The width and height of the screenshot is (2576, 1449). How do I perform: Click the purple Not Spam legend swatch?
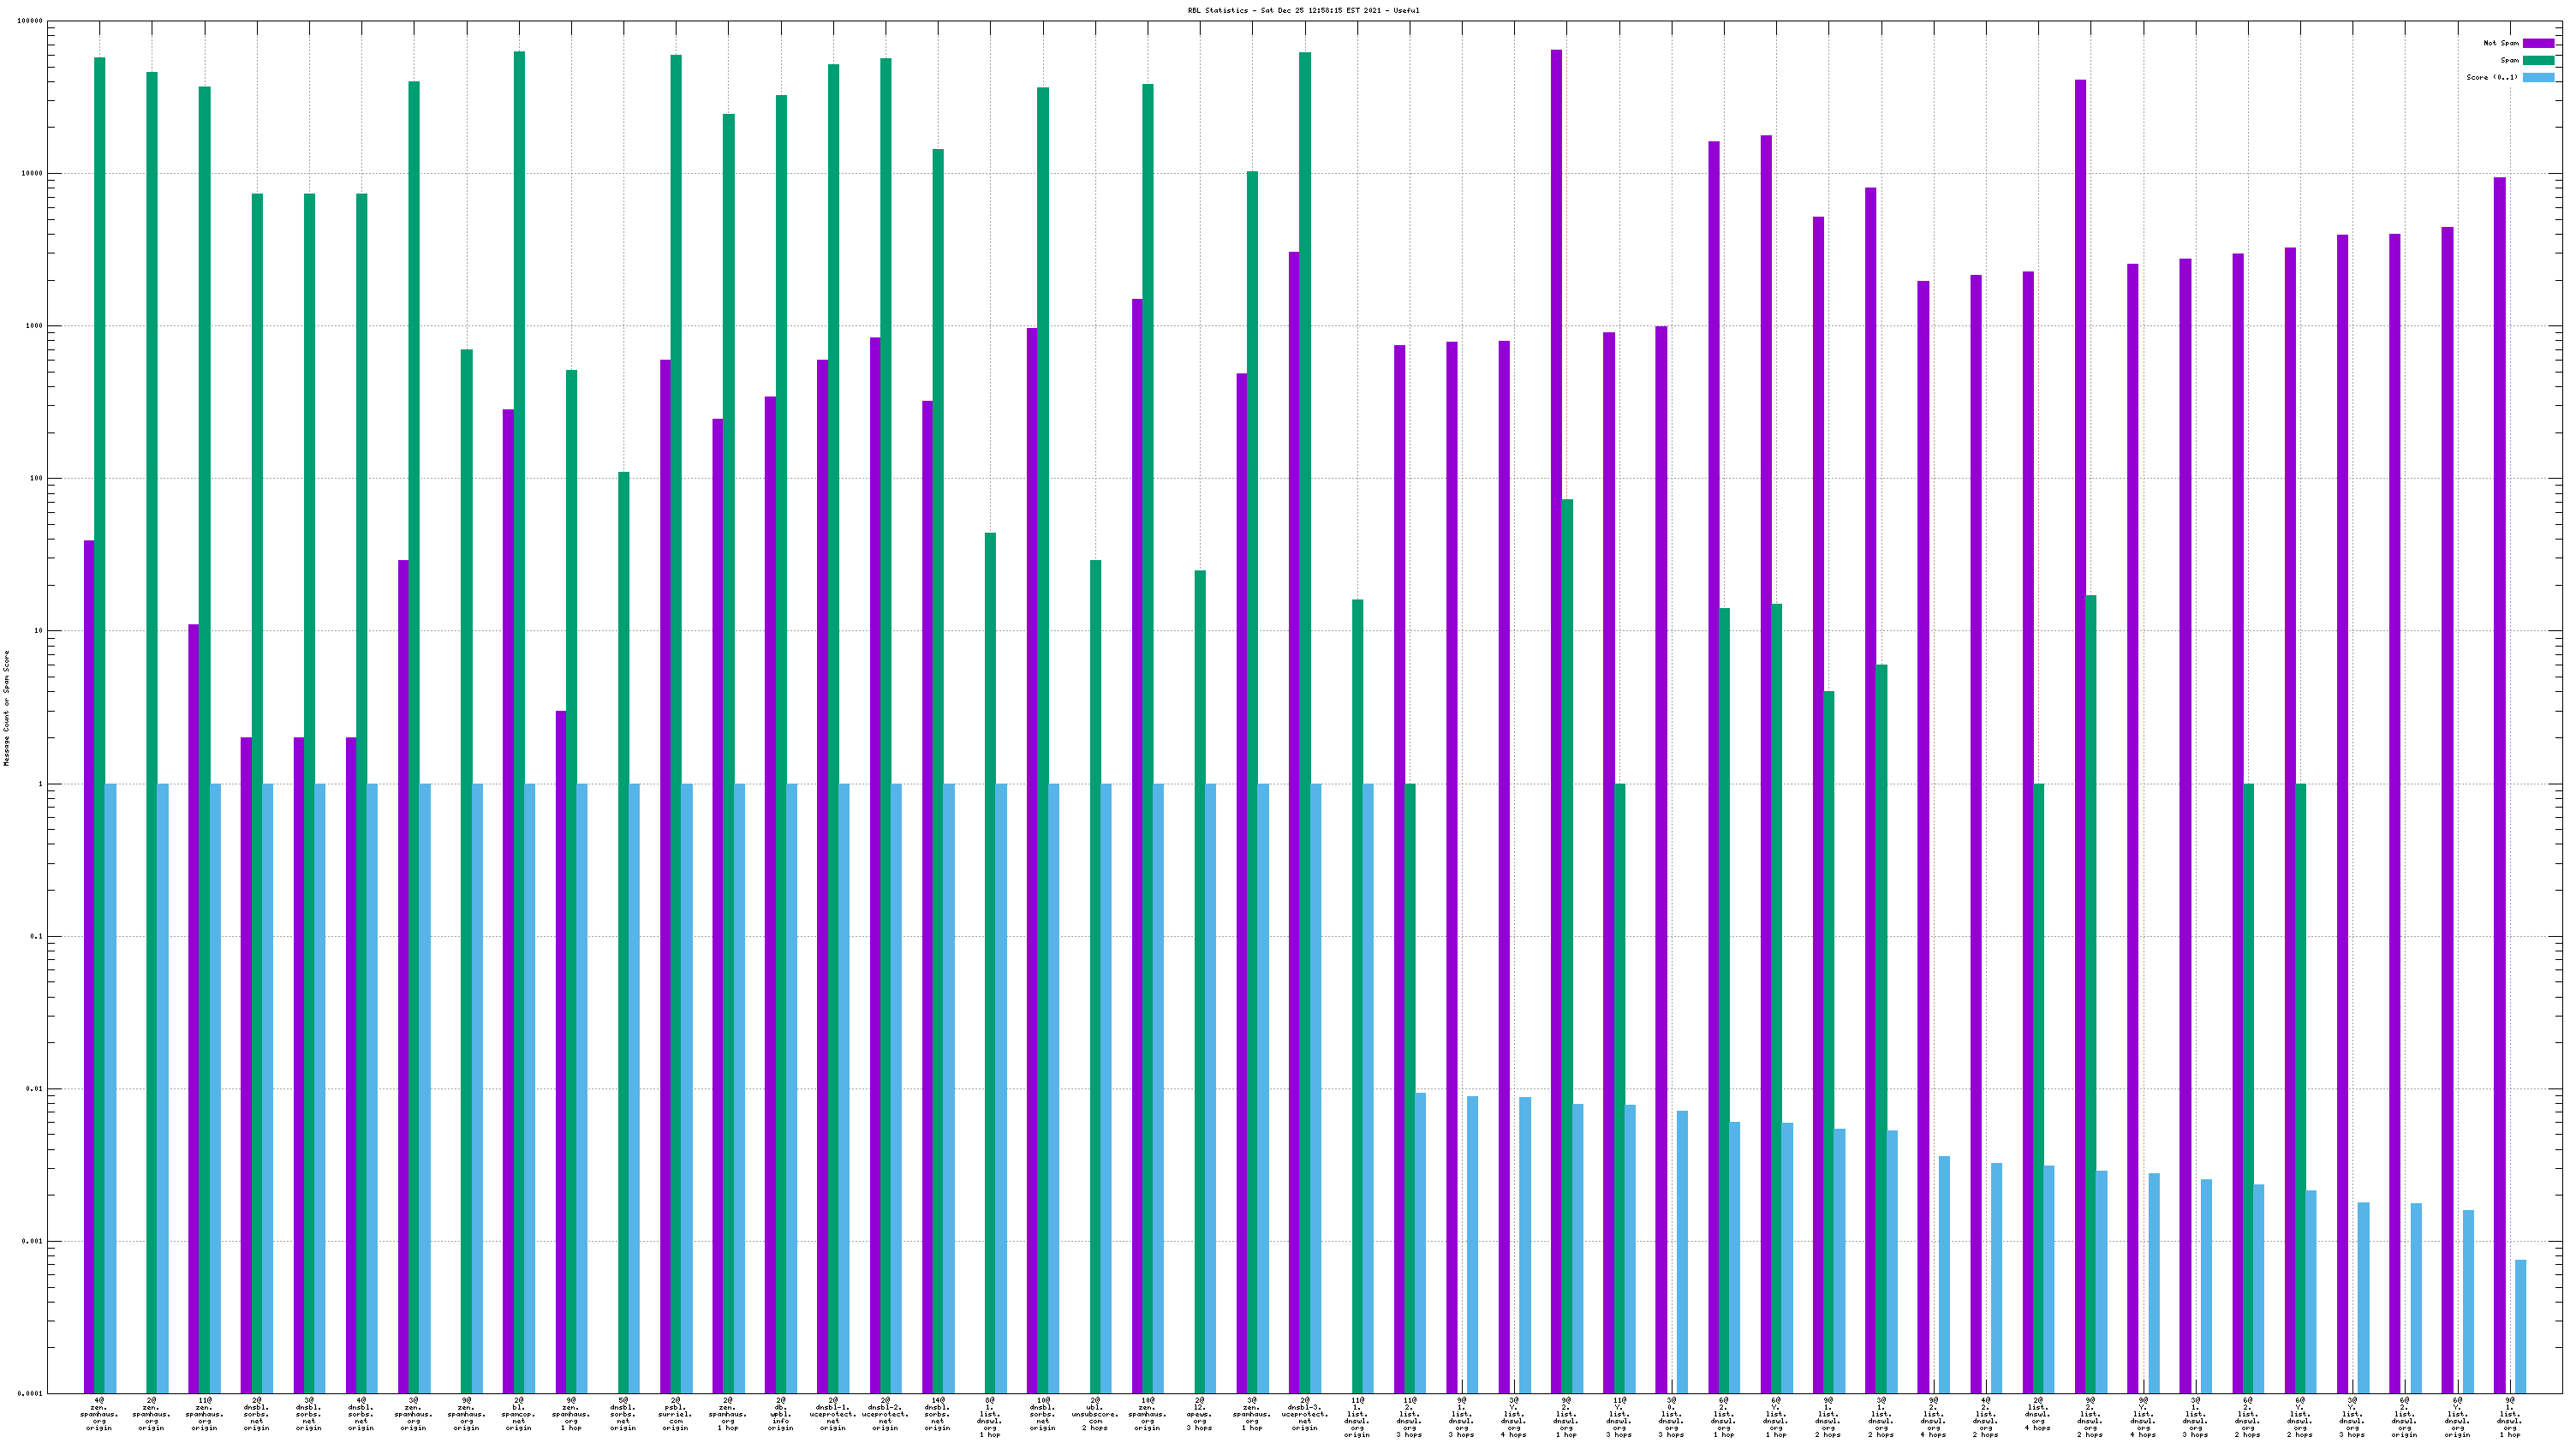2538,43
